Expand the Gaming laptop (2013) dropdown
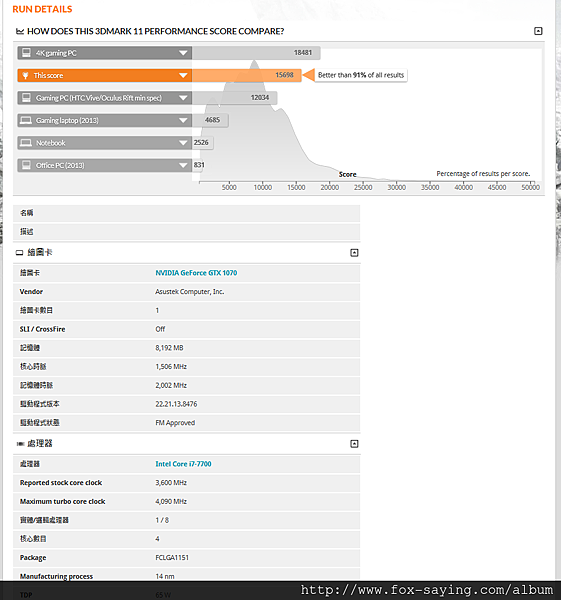This screenshot has width=561, height=600. click(183, 121)
